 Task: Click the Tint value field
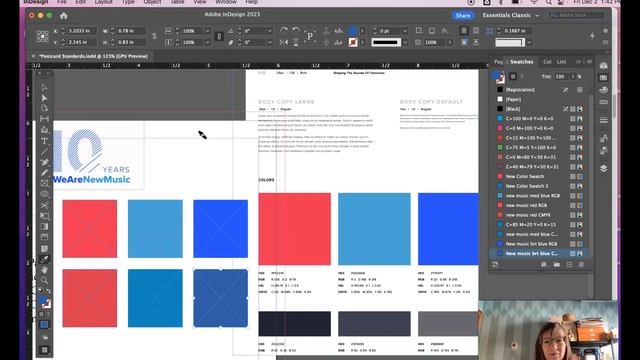point(562,76)
